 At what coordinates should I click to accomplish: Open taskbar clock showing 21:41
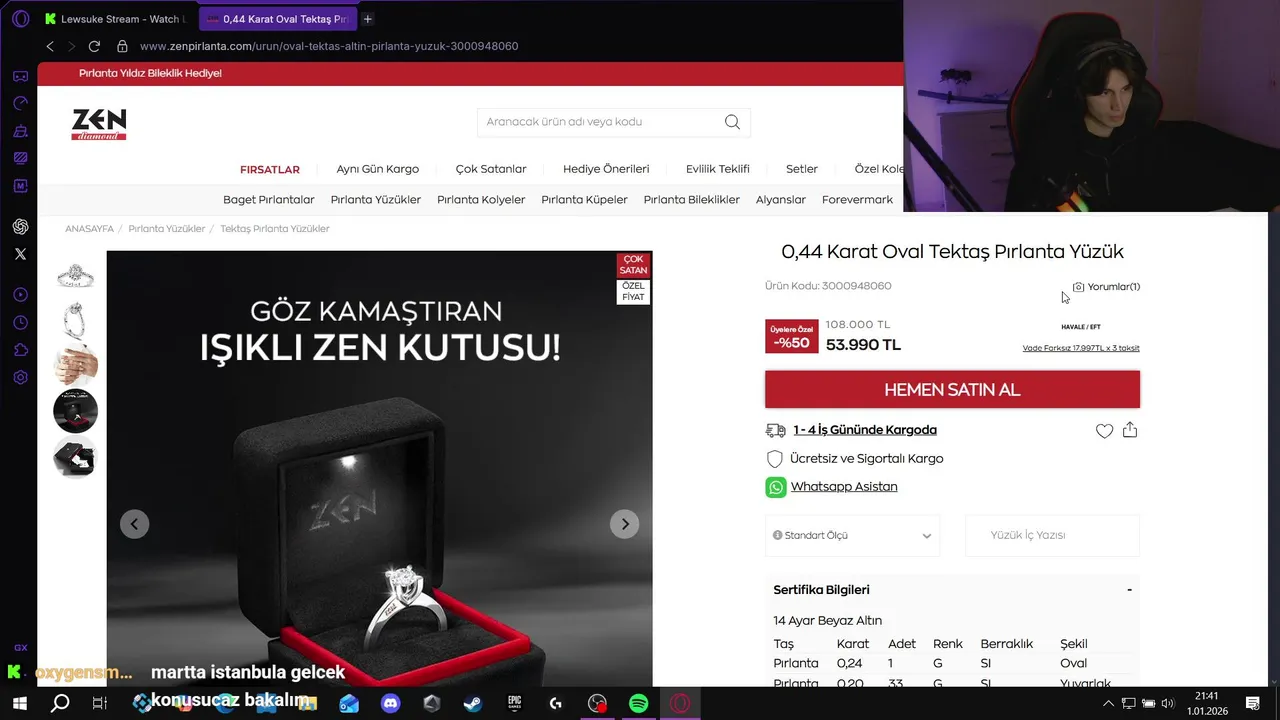[x=1207, y=703]
